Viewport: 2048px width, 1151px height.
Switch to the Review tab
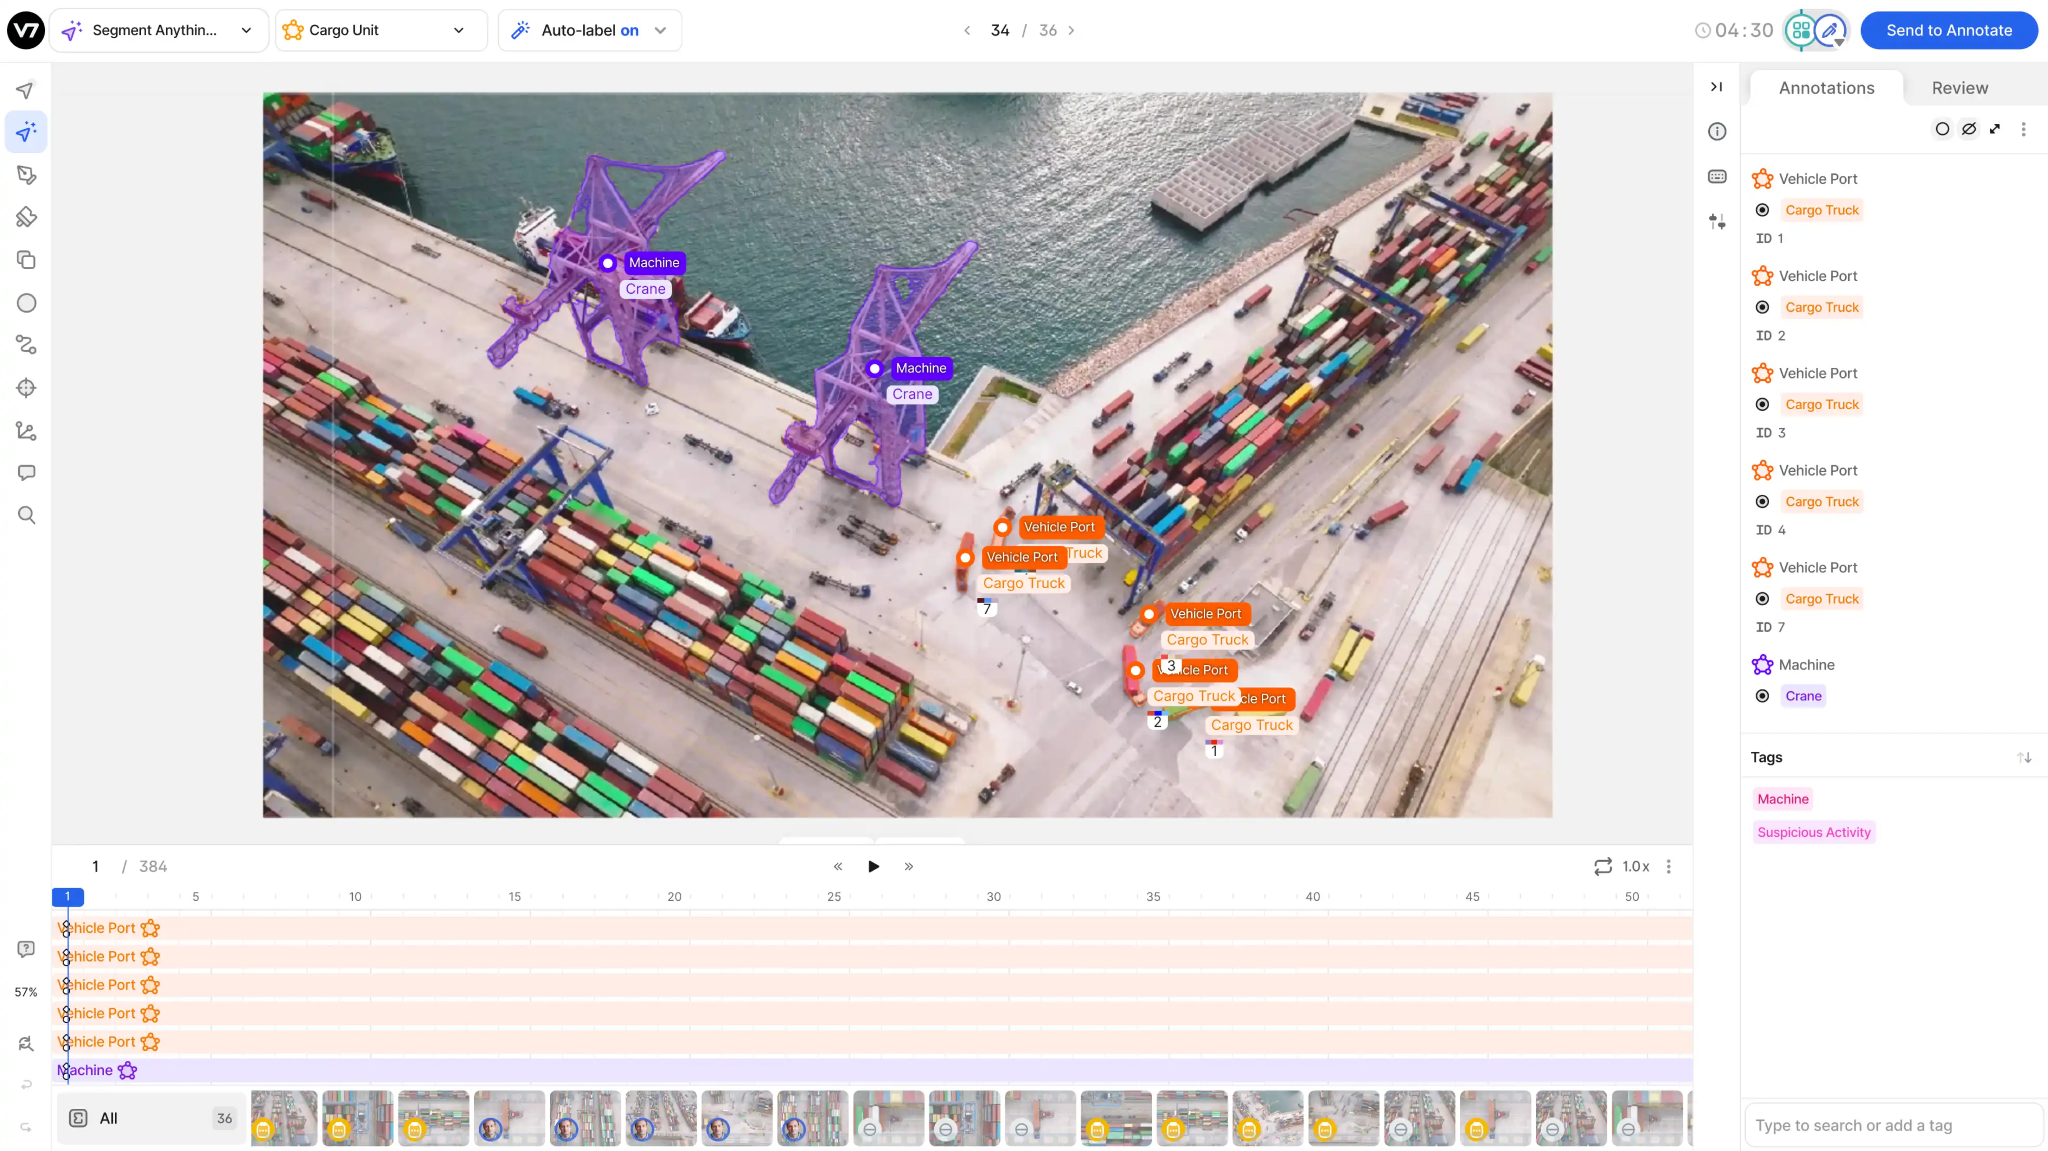[1958, 88]
